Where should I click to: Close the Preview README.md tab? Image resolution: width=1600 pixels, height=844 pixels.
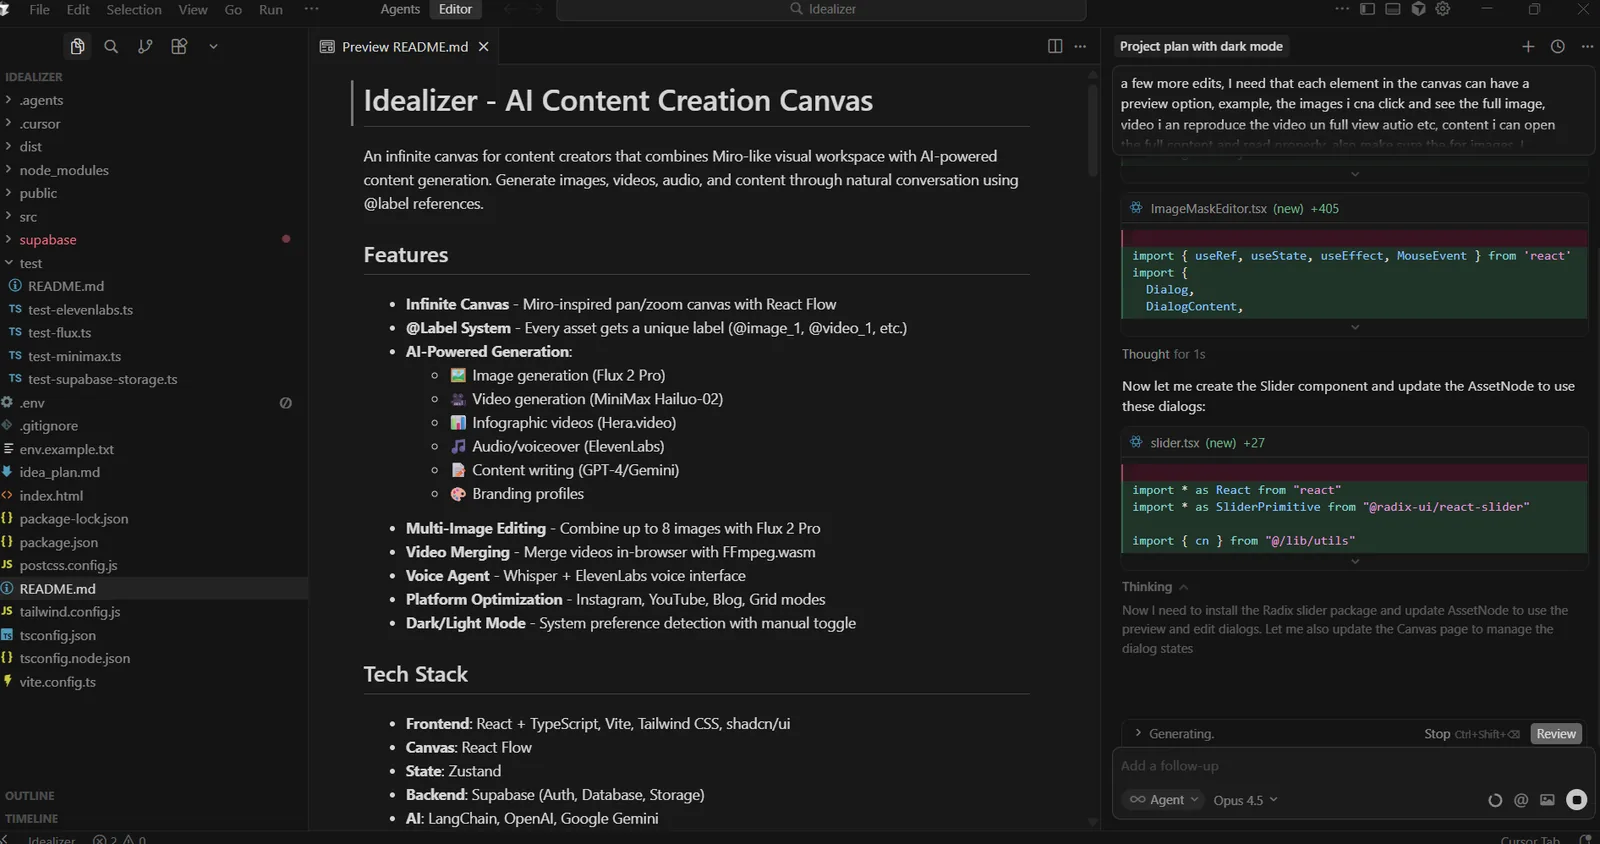click(484, 47)
